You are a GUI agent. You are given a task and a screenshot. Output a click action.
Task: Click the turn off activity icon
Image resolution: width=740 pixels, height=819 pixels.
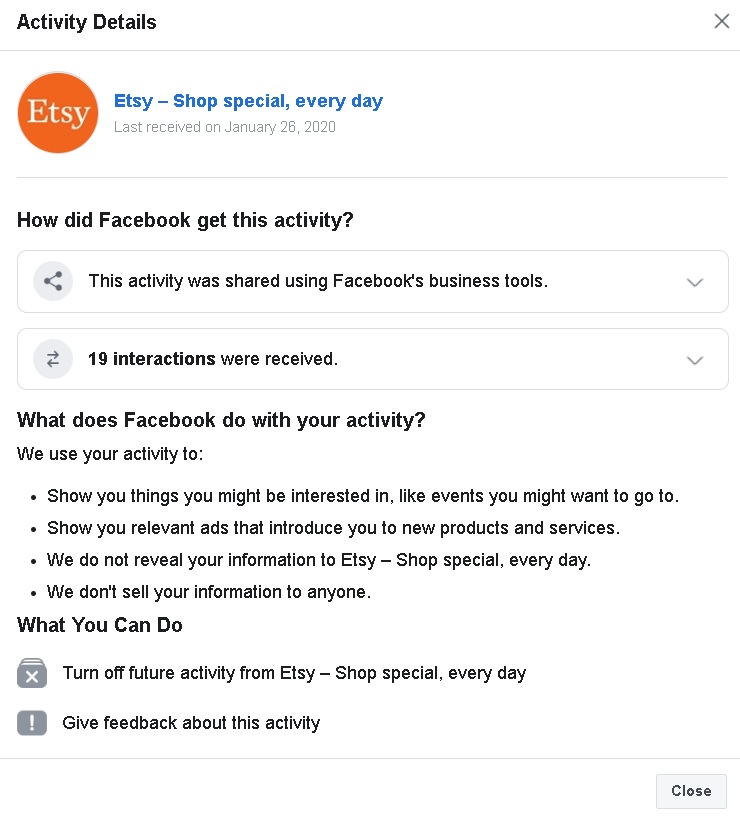[x=32, y=673]
